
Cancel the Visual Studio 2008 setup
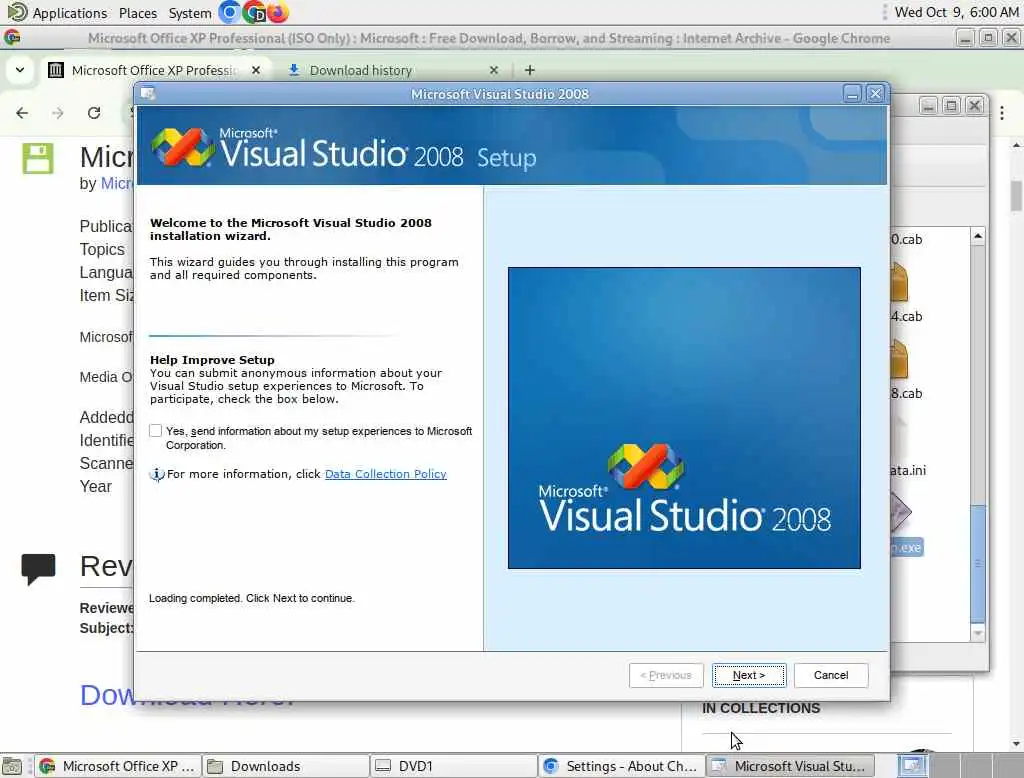(x=831, y=675)
